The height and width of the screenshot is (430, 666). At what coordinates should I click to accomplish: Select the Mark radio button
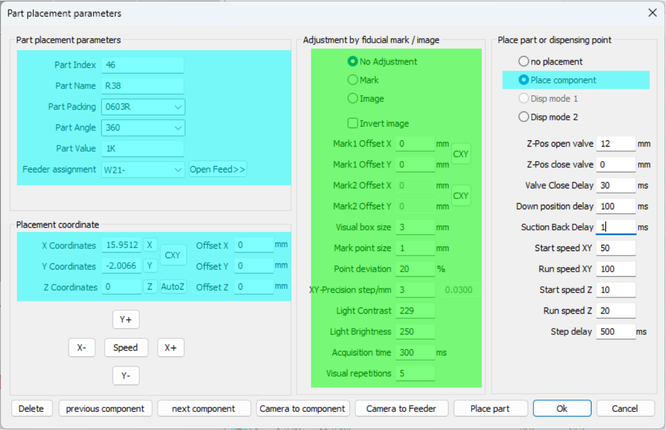click(x=352, y=80)
